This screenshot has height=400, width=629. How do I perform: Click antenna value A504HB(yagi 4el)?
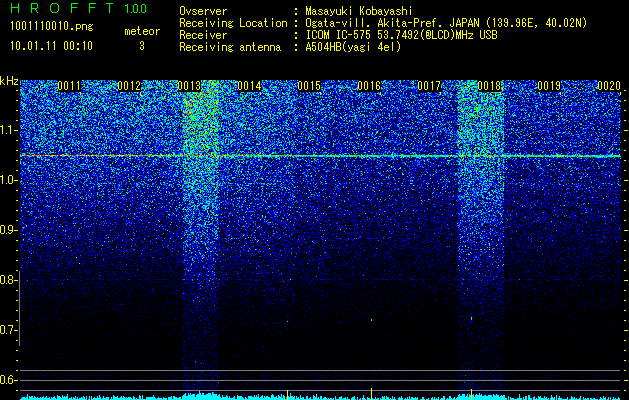tap(353, 47)
